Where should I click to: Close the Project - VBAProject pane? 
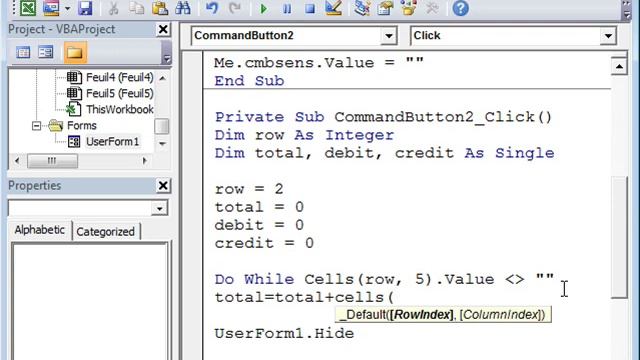pyautogui.click(x=163, y=29)
